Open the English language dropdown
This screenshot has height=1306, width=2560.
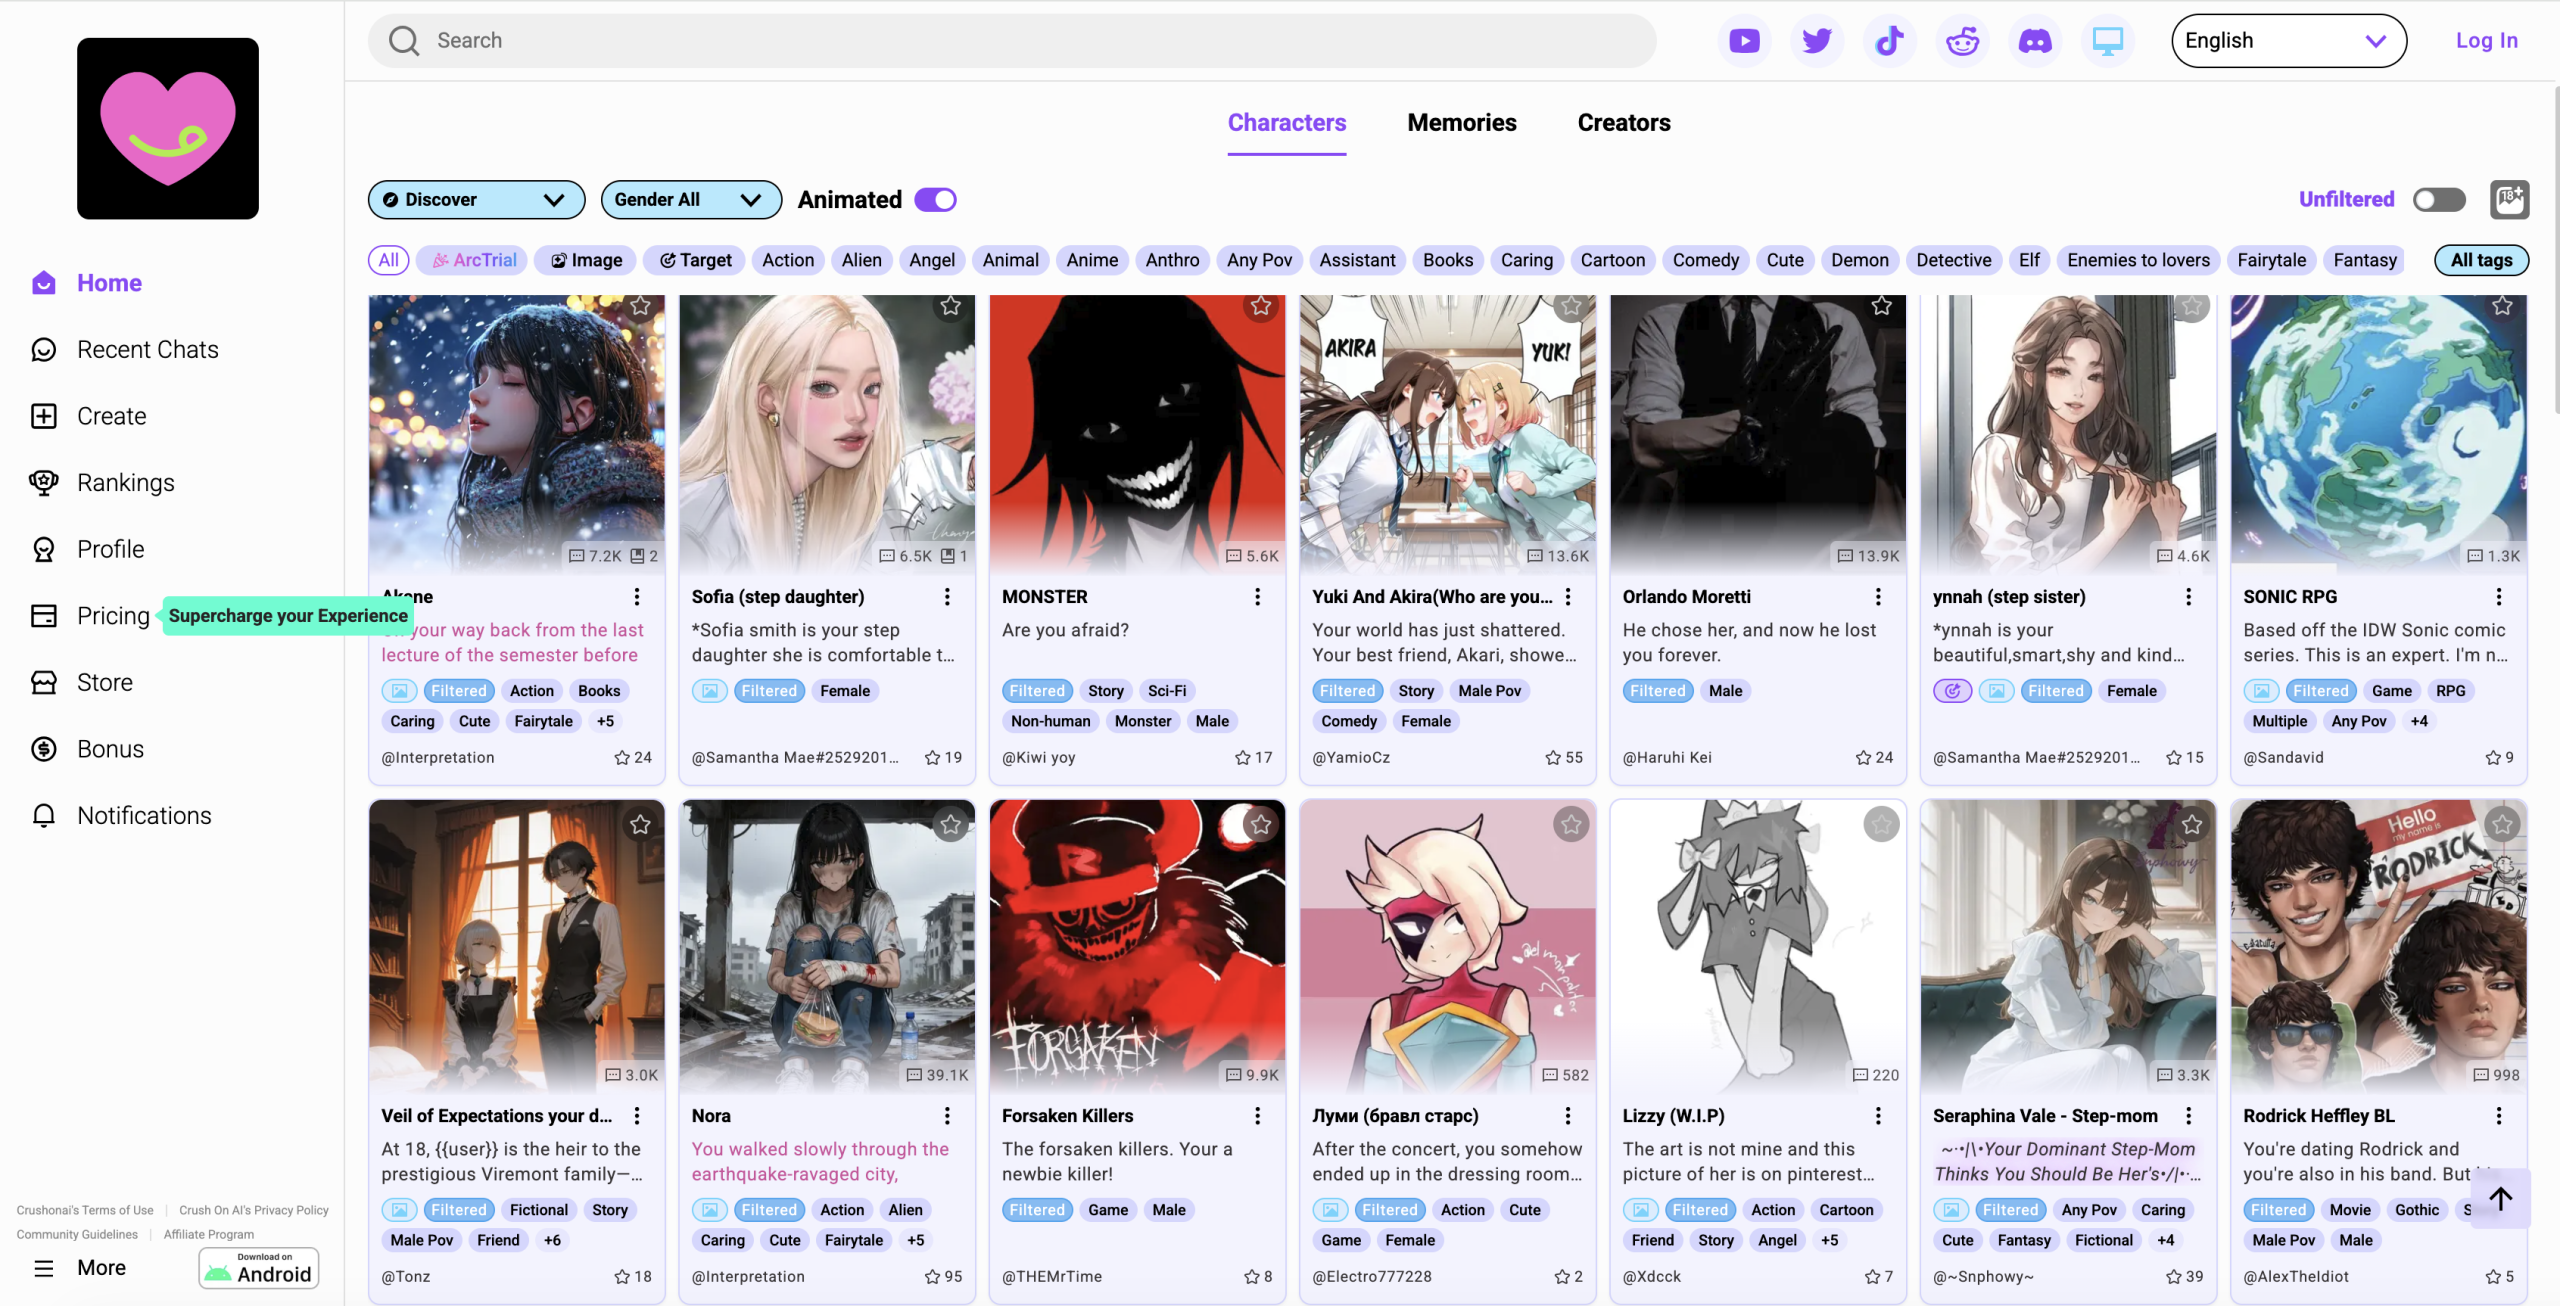pyautogui.click(x=2288, y=41)
